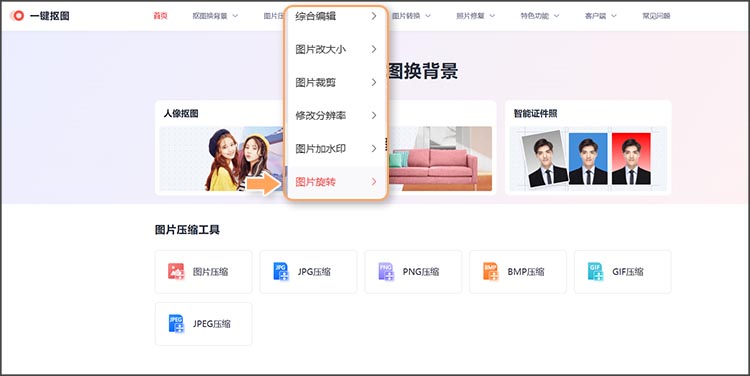Select the PNG压缩 file icon
Image resolution: width=750 pixels, height=376 pixels.
tap(386, 271)
